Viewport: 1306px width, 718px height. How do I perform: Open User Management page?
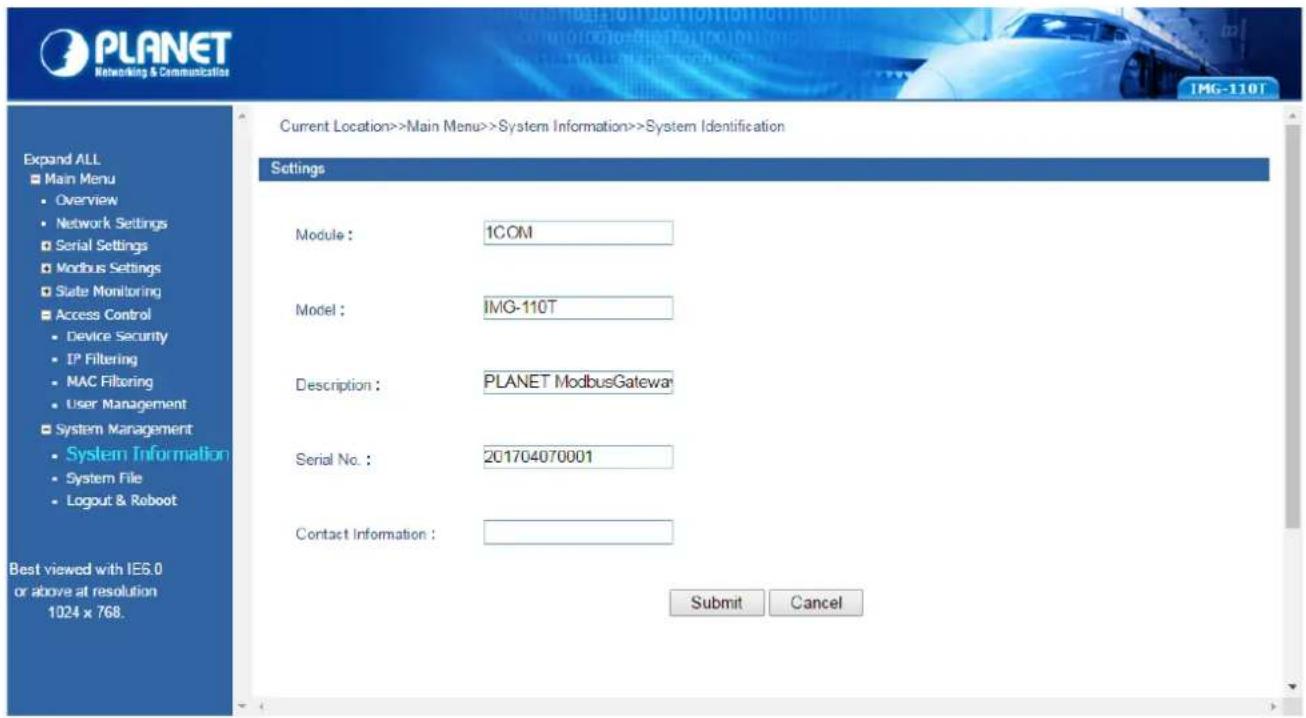click(126, 404)
